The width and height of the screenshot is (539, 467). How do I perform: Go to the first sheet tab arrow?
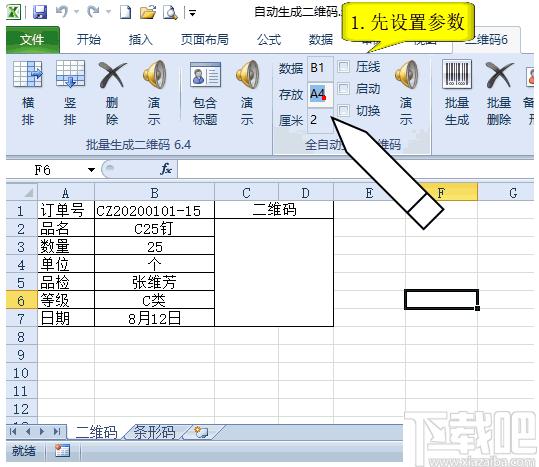pyautogui.click(x=13, y=431)
